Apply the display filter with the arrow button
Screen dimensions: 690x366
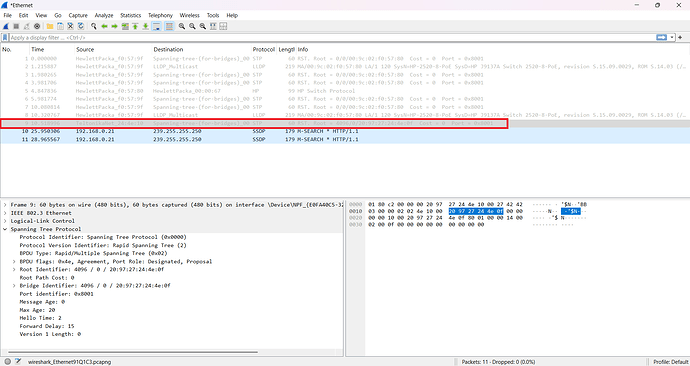point(661,38)
